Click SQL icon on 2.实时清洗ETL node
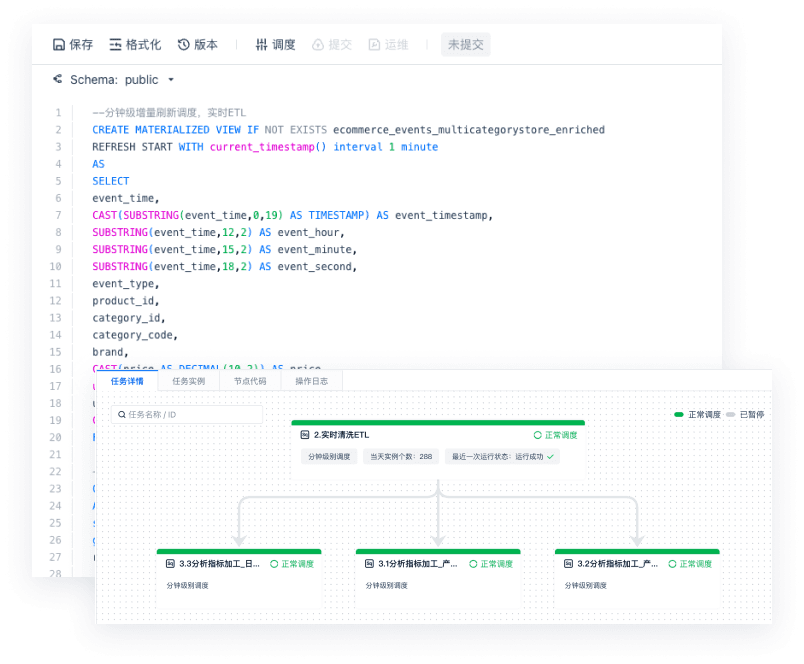Image resolution: width=804 pixels, height=664 pixels. click(304, 435)
